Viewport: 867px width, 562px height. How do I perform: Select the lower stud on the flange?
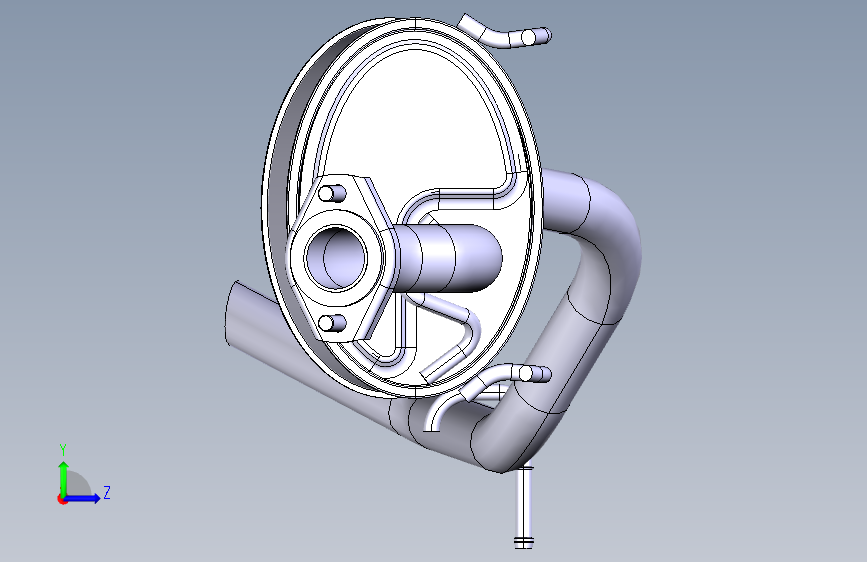point(333,323)
